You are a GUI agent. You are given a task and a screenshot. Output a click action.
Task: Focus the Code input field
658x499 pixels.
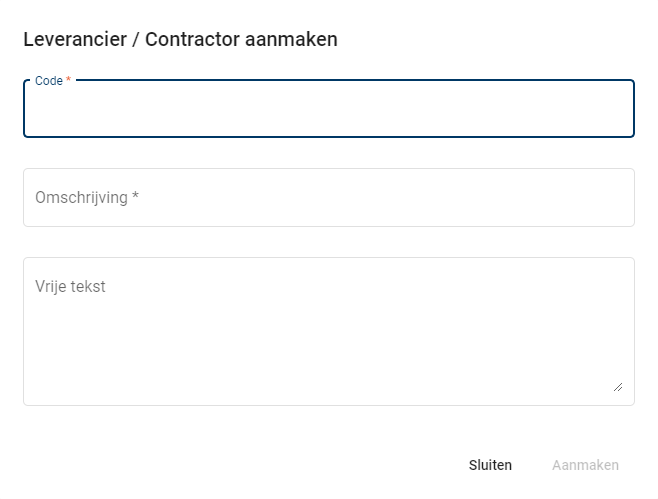328,109
